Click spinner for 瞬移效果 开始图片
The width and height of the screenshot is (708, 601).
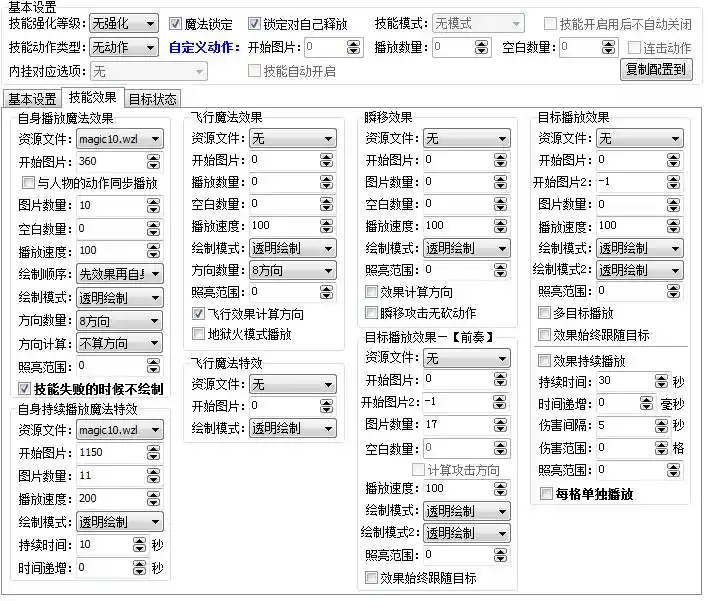pyautogui.click(x=500, y=160)
